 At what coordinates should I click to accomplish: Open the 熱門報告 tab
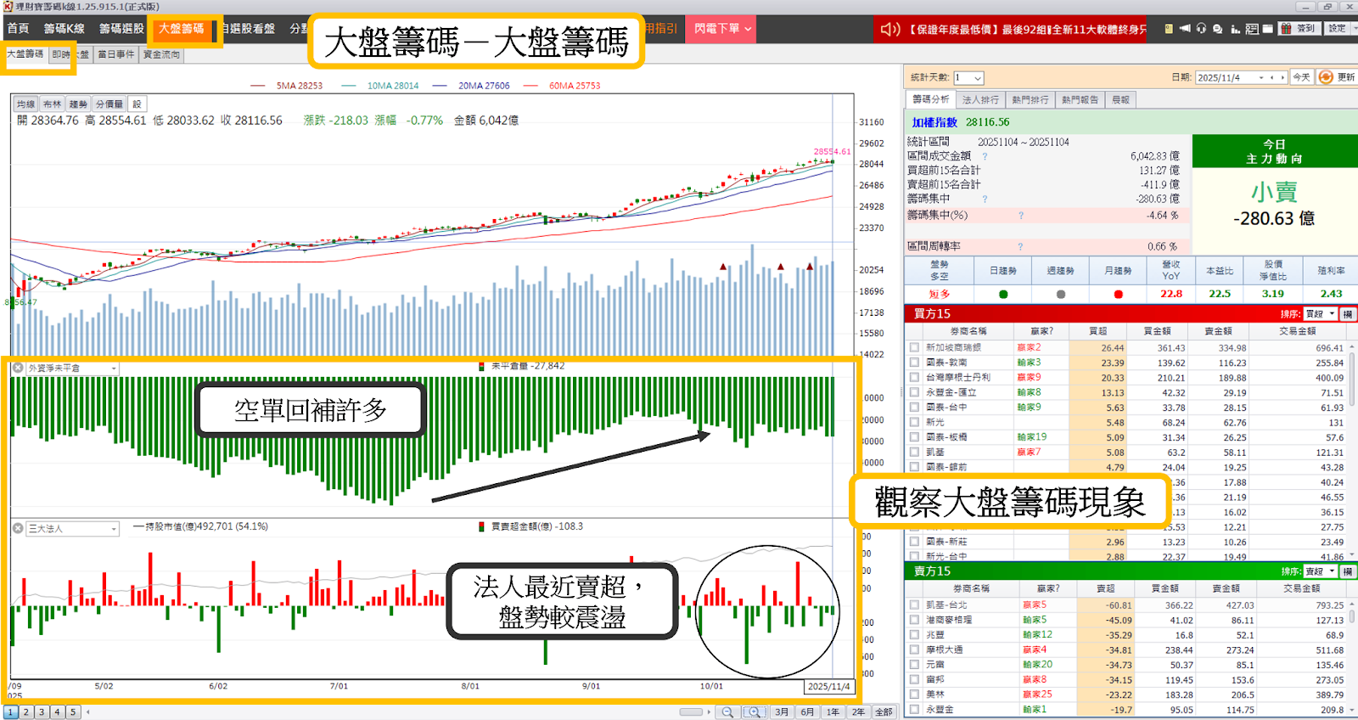click(x=1080, y=100)
